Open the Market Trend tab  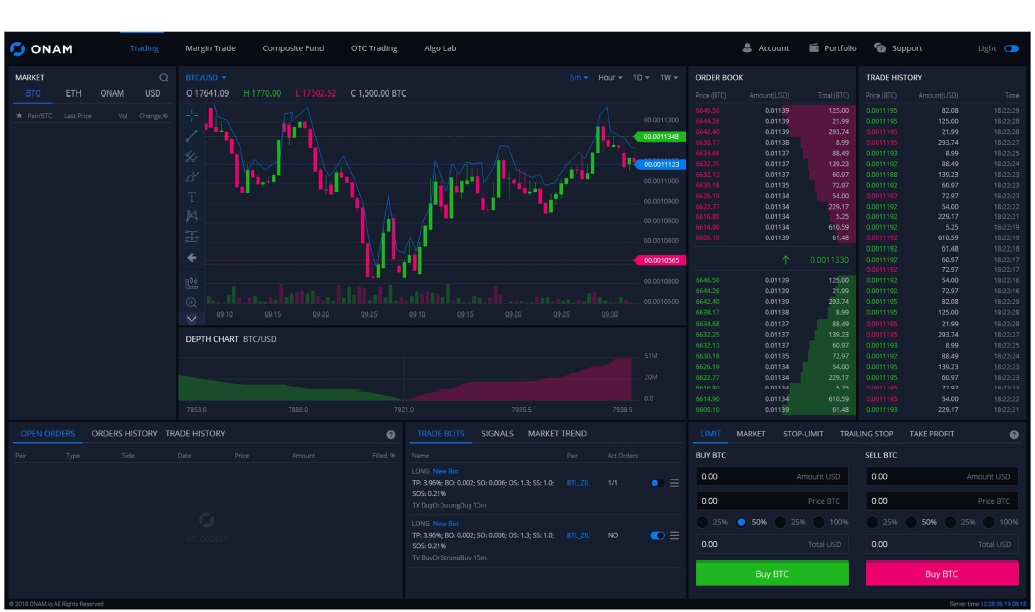[x=557, y=434]
